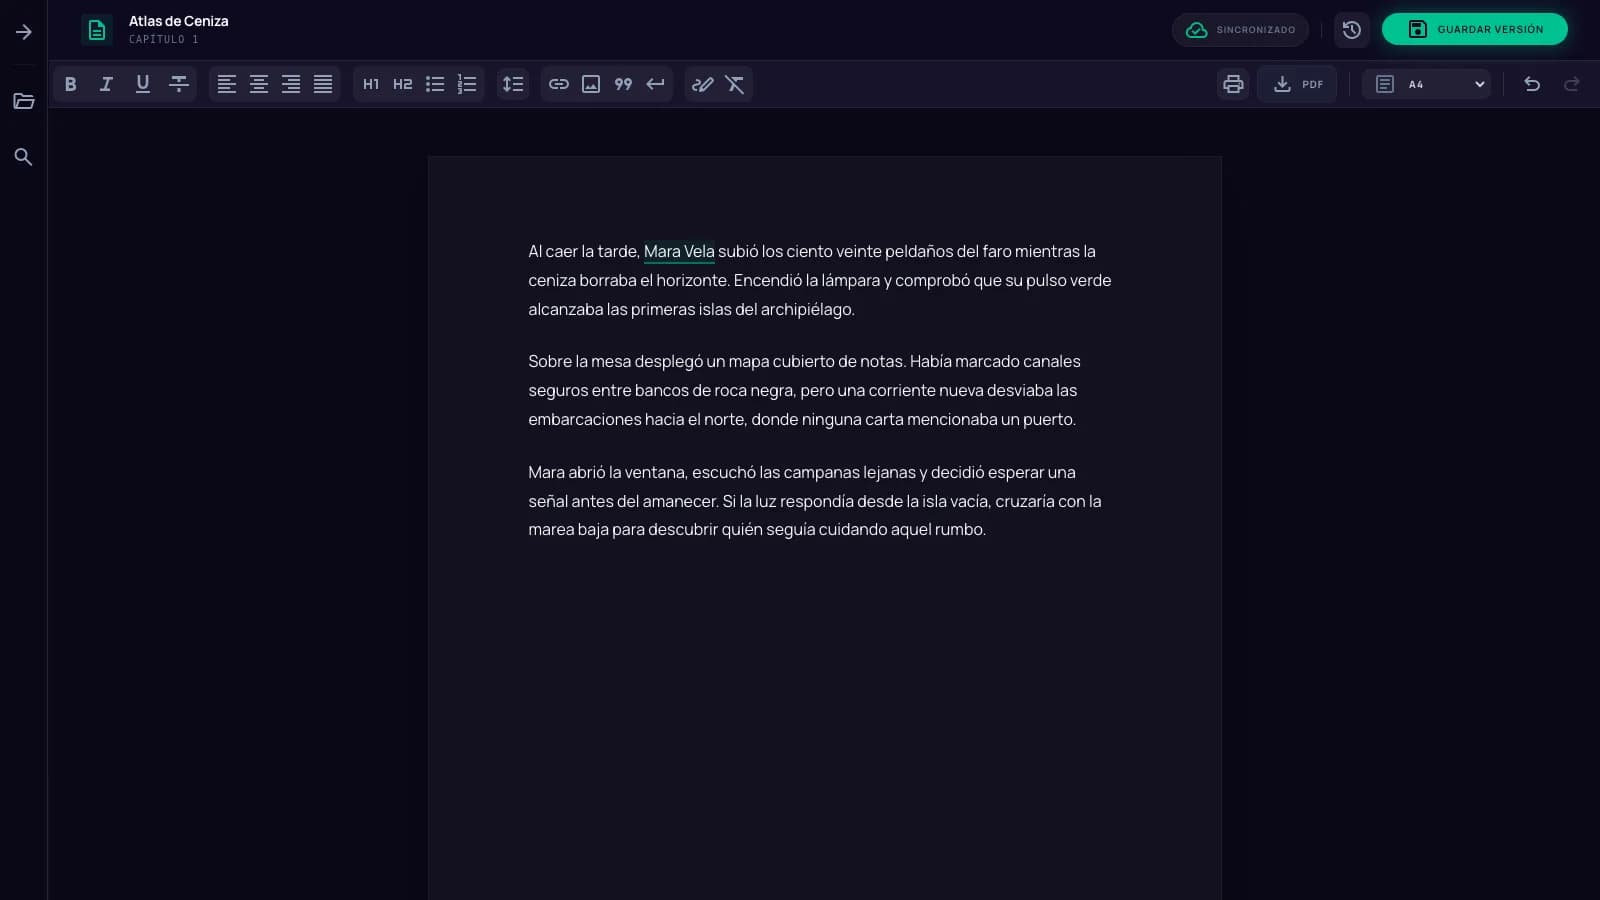The width and height of the screenshot is (1600, 900).
Task: Apply Heading 2 style
Action: (403, 84)
